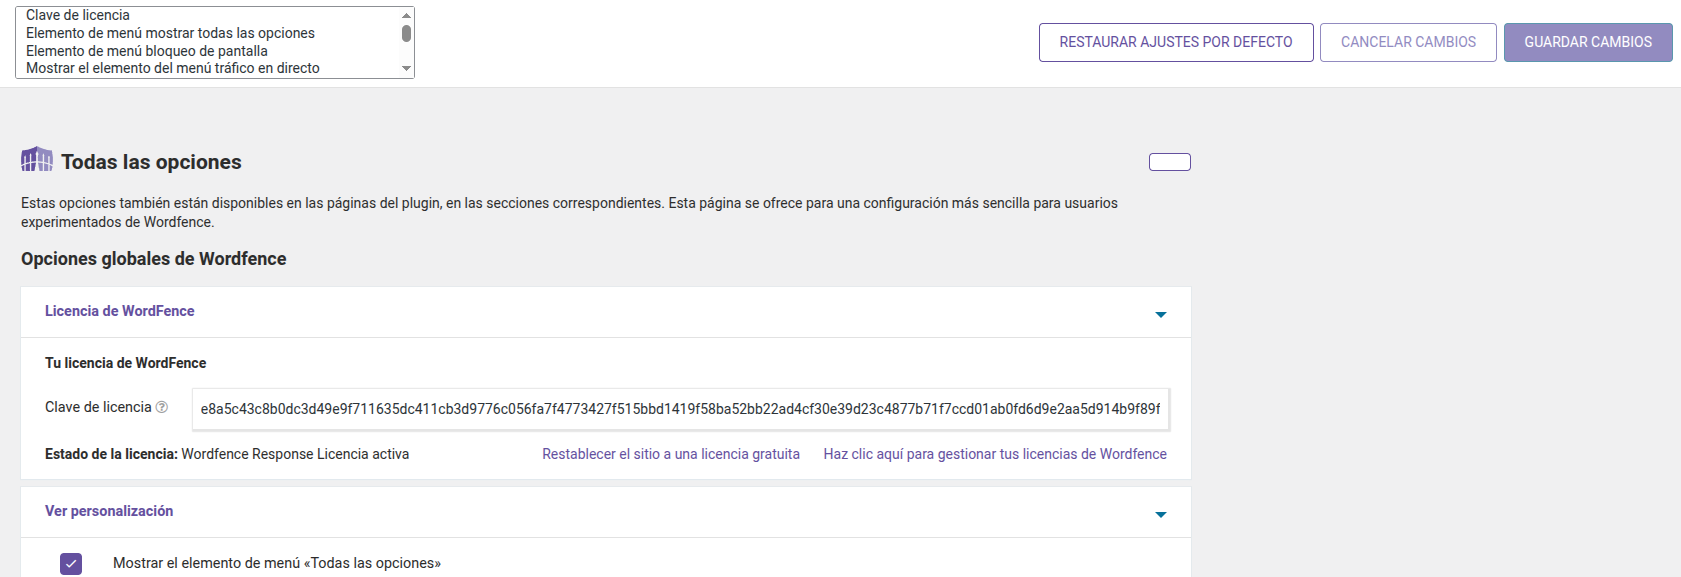
Task: Click the blank button beside Todas las opciones
Action: point(1170,162)
